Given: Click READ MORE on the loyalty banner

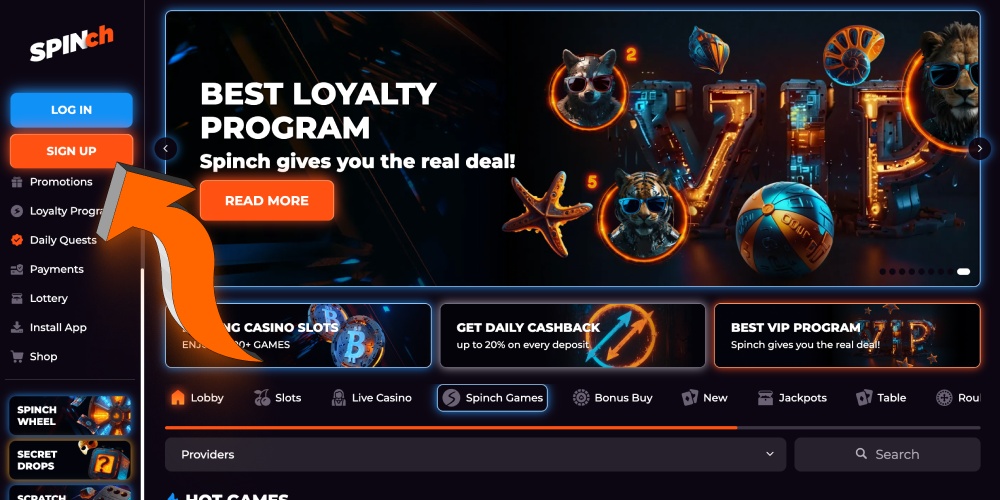Looking at the screenshot, I should [x=267, y=201].
